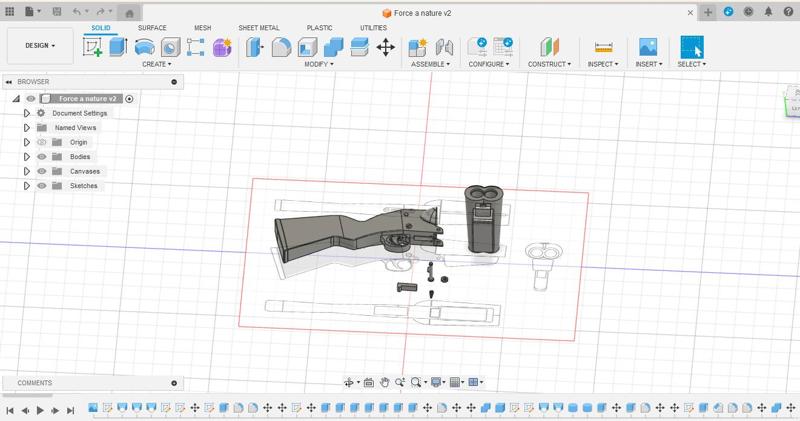Open the INSERT dropdown menu
The width and height of the screenshot is (800, 421).
point(648,64)
